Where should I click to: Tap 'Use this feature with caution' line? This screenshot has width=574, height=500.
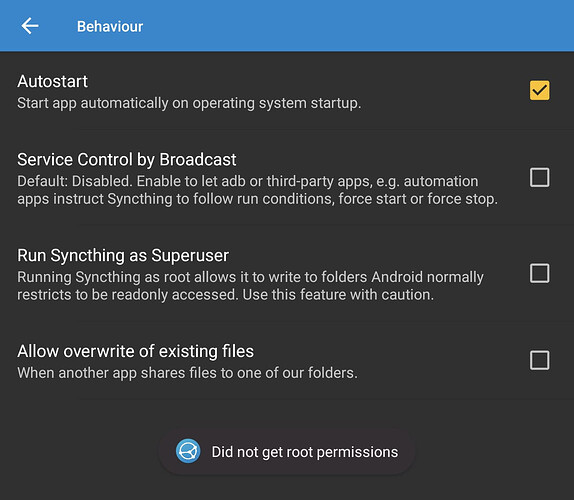point(338,295)
